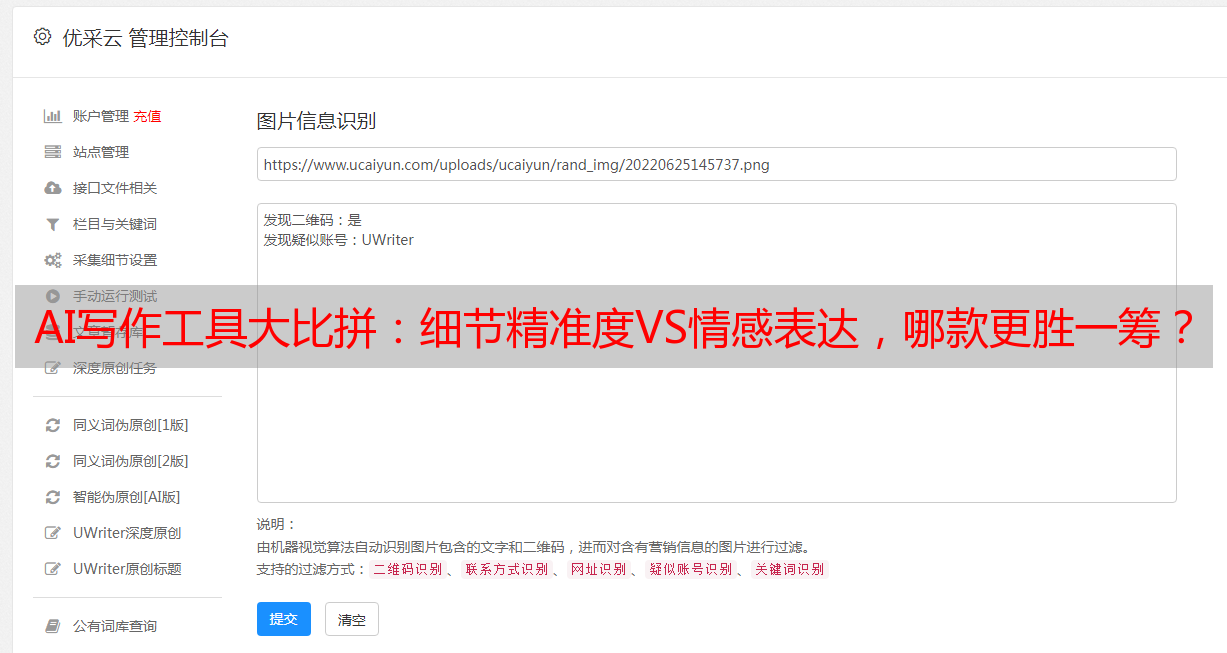Click the 发现二维码：是 result line
The height and width of the screenshot is (653, 1227).
point(312,220)
